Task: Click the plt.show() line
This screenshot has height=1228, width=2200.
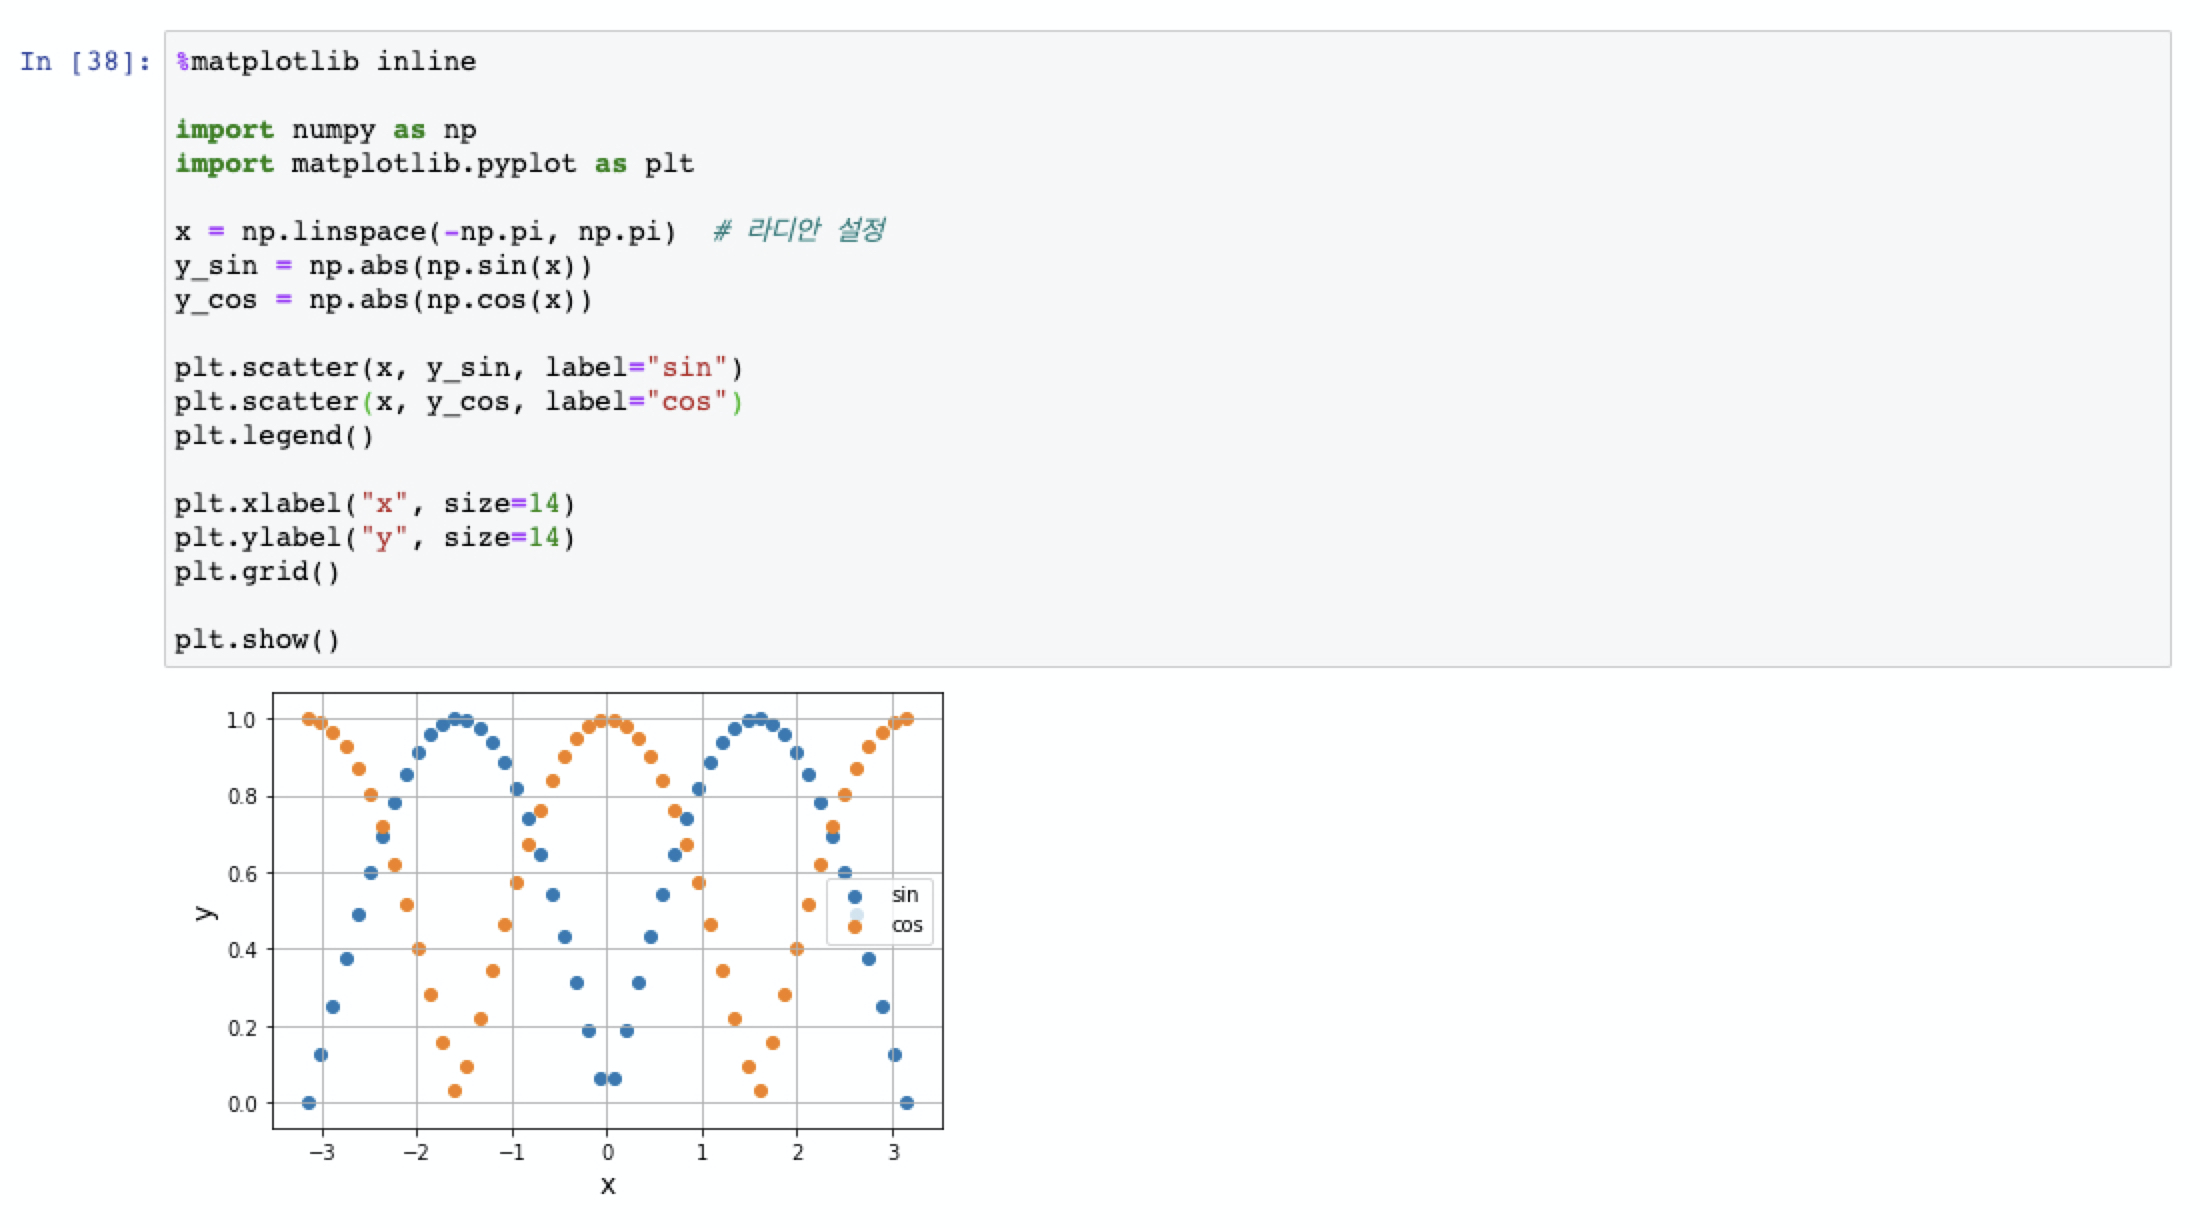Action: coord(257,640)
